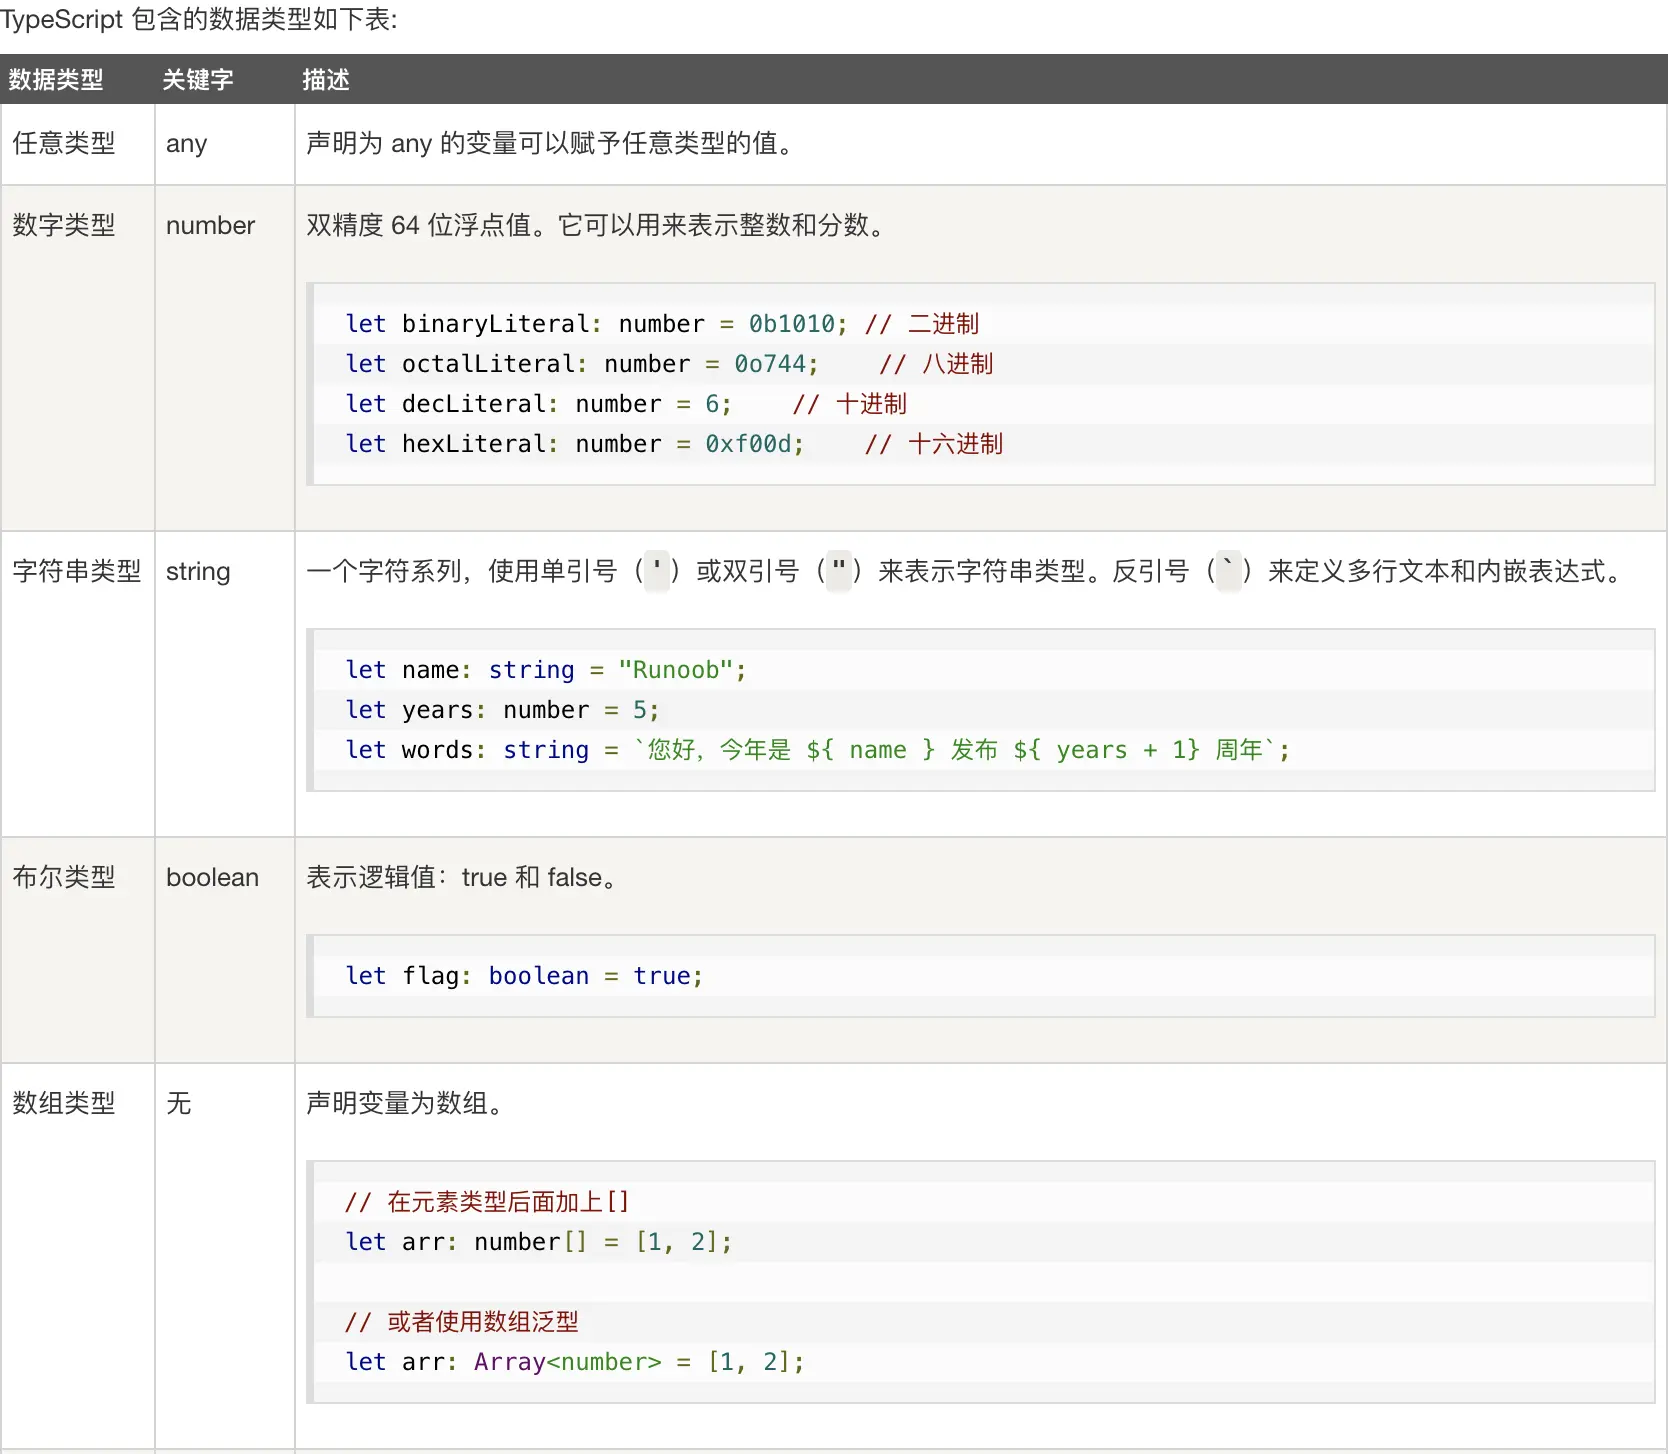
Task: Click the octalLiteral code line
Action: coord(669,364)
